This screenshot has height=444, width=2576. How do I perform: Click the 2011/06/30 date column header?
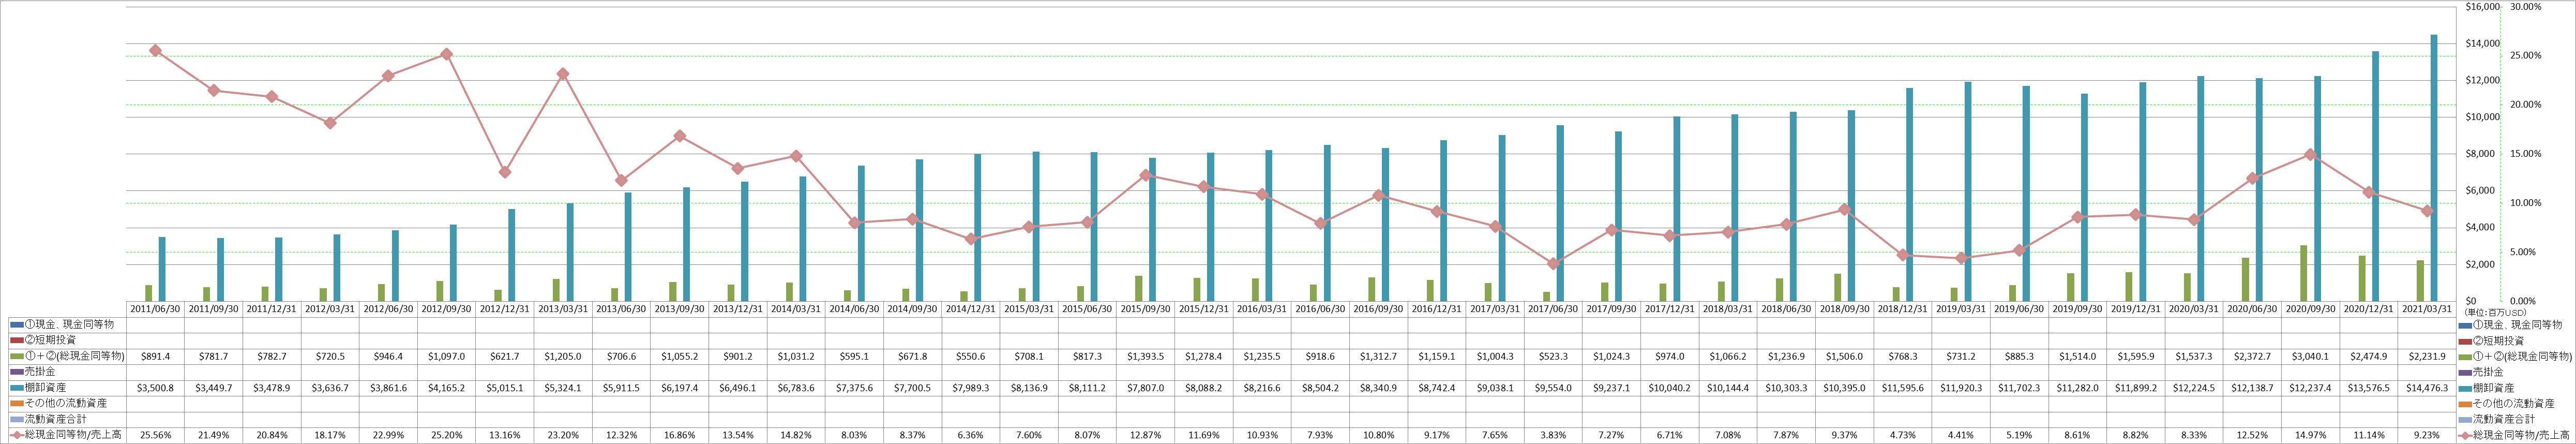click(x=155, y=309)
